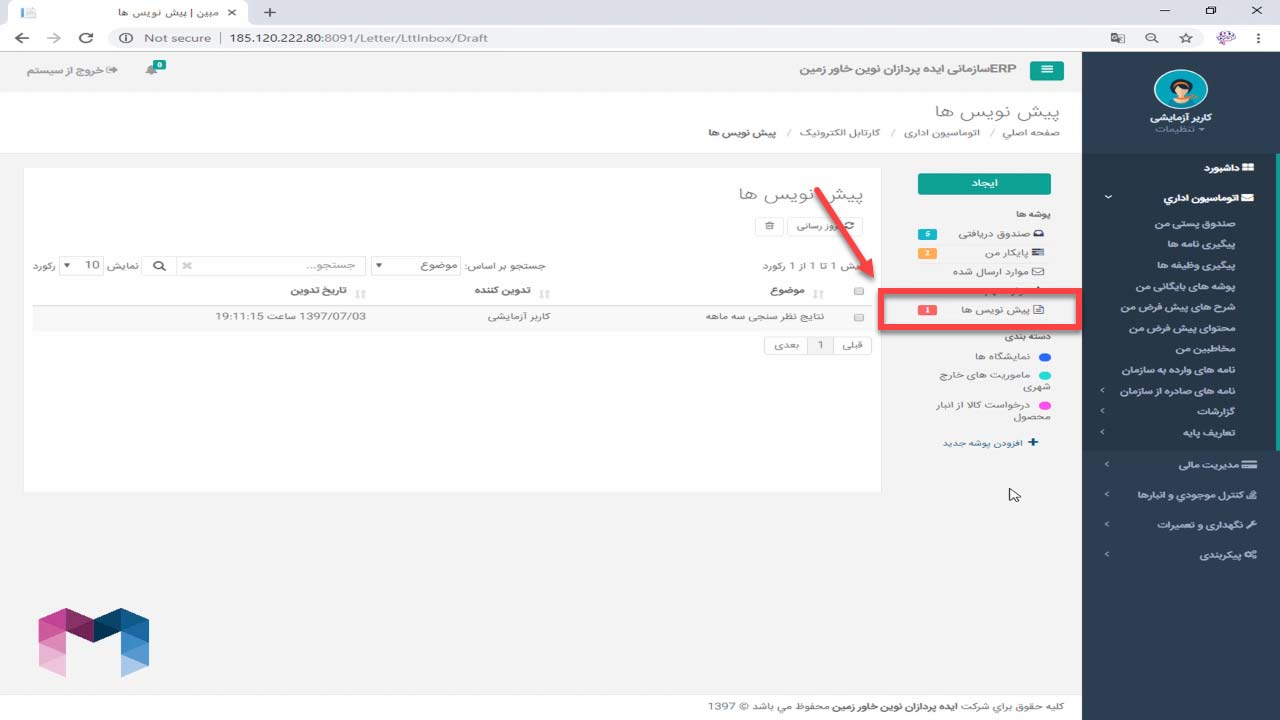Click the sort arrows beside موضوع column
The height and width of the screenshot is (720, 1280).
pyautogui.click(x=819, y=293)
